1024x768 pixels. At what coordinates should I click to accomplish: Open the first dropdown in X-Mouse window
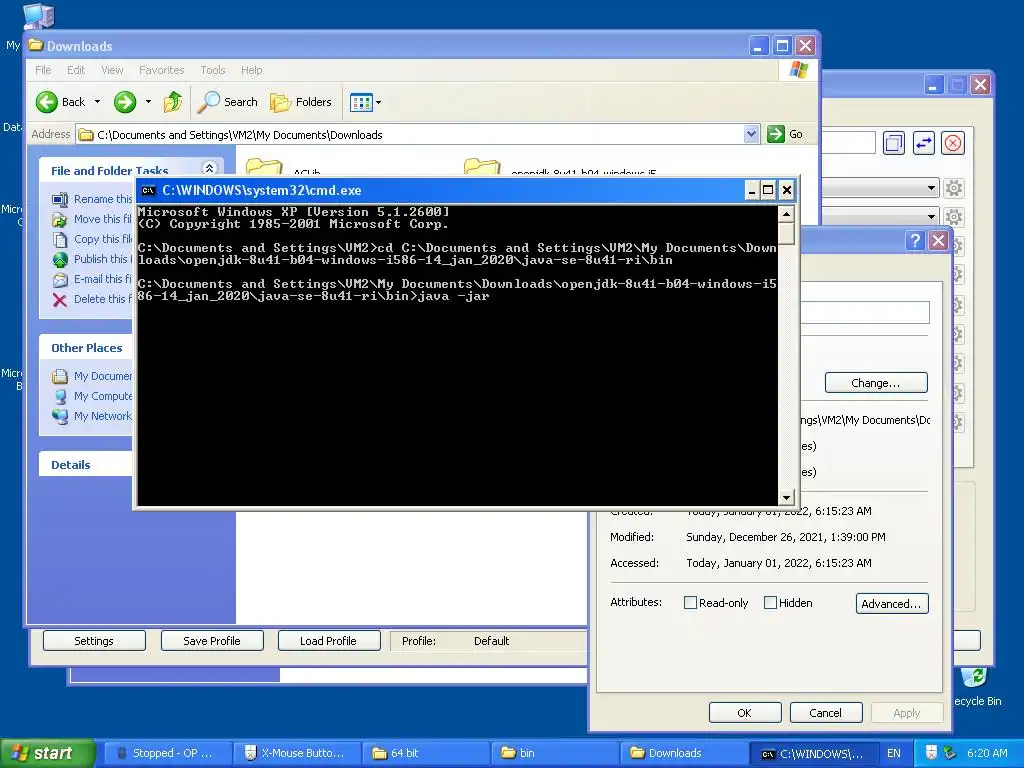931,188
